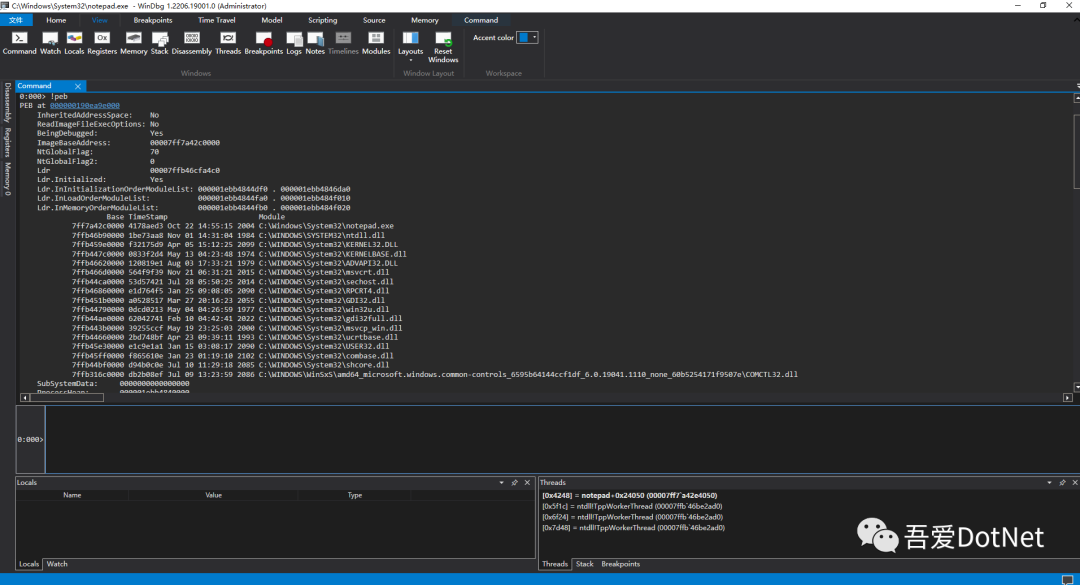This screenshot has width=1080, height=585.
Task: Select thread 0x4248 notepad+0x24050
Action: (x=630, y=495)
